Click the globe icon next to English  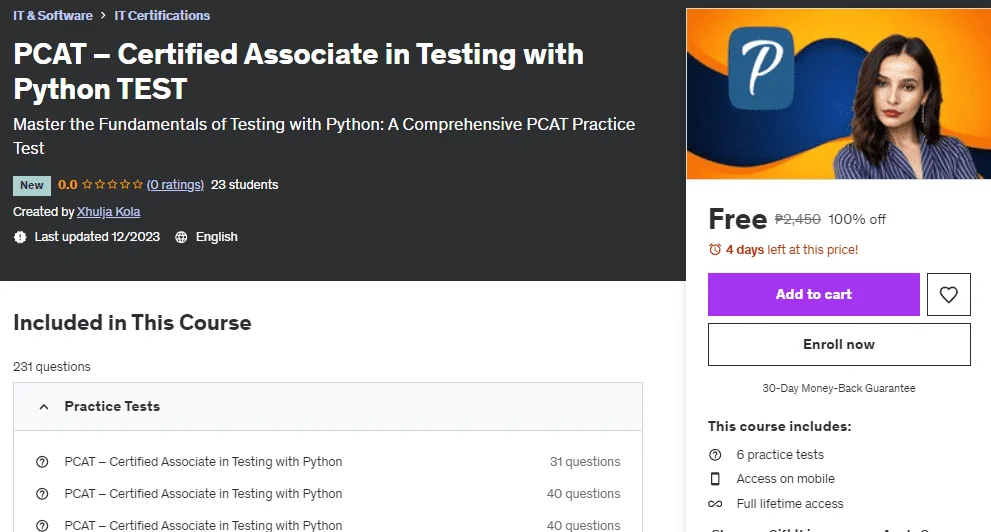click(181, 237)
